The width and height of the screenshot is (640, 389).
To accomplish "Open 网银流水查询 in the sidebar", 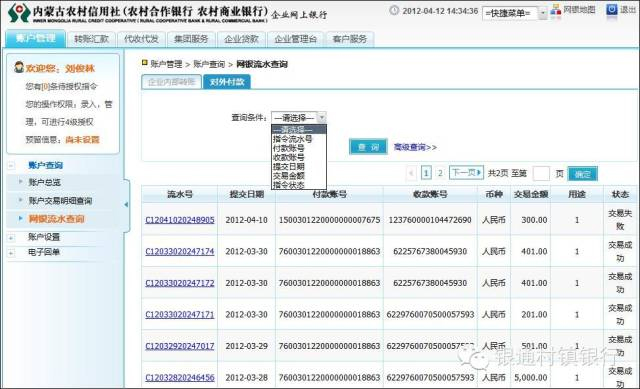I will pyautogui.click(x=56, y=219).
